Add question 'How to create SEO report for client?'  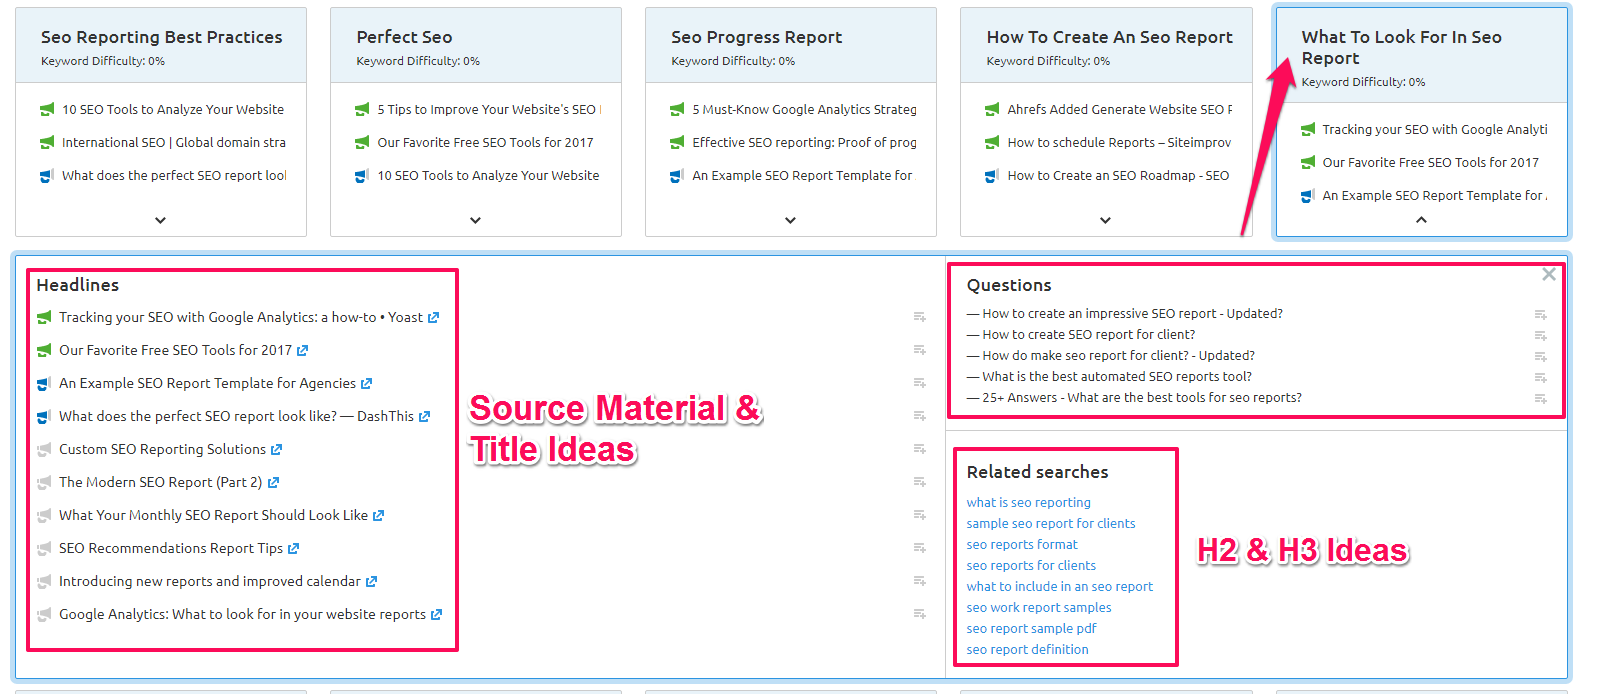(x=1540, y=336)
